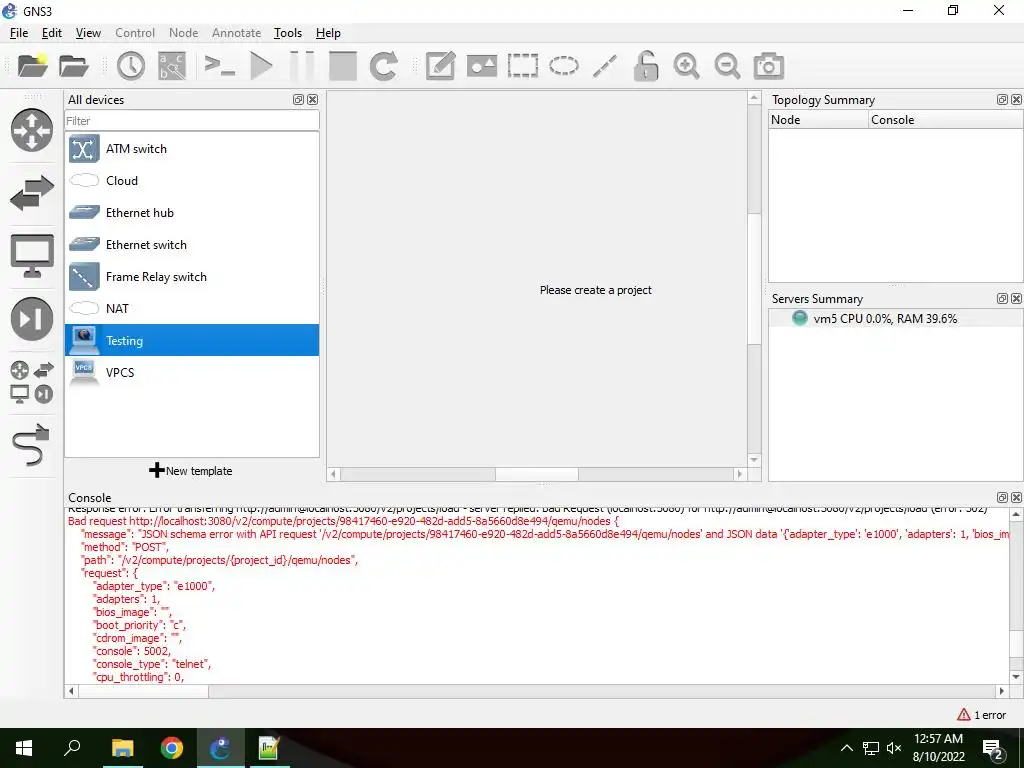Open console to all devices icon
Image resolution: width=1024 pixels, height=768 pixels.
(x=219, y=65)
